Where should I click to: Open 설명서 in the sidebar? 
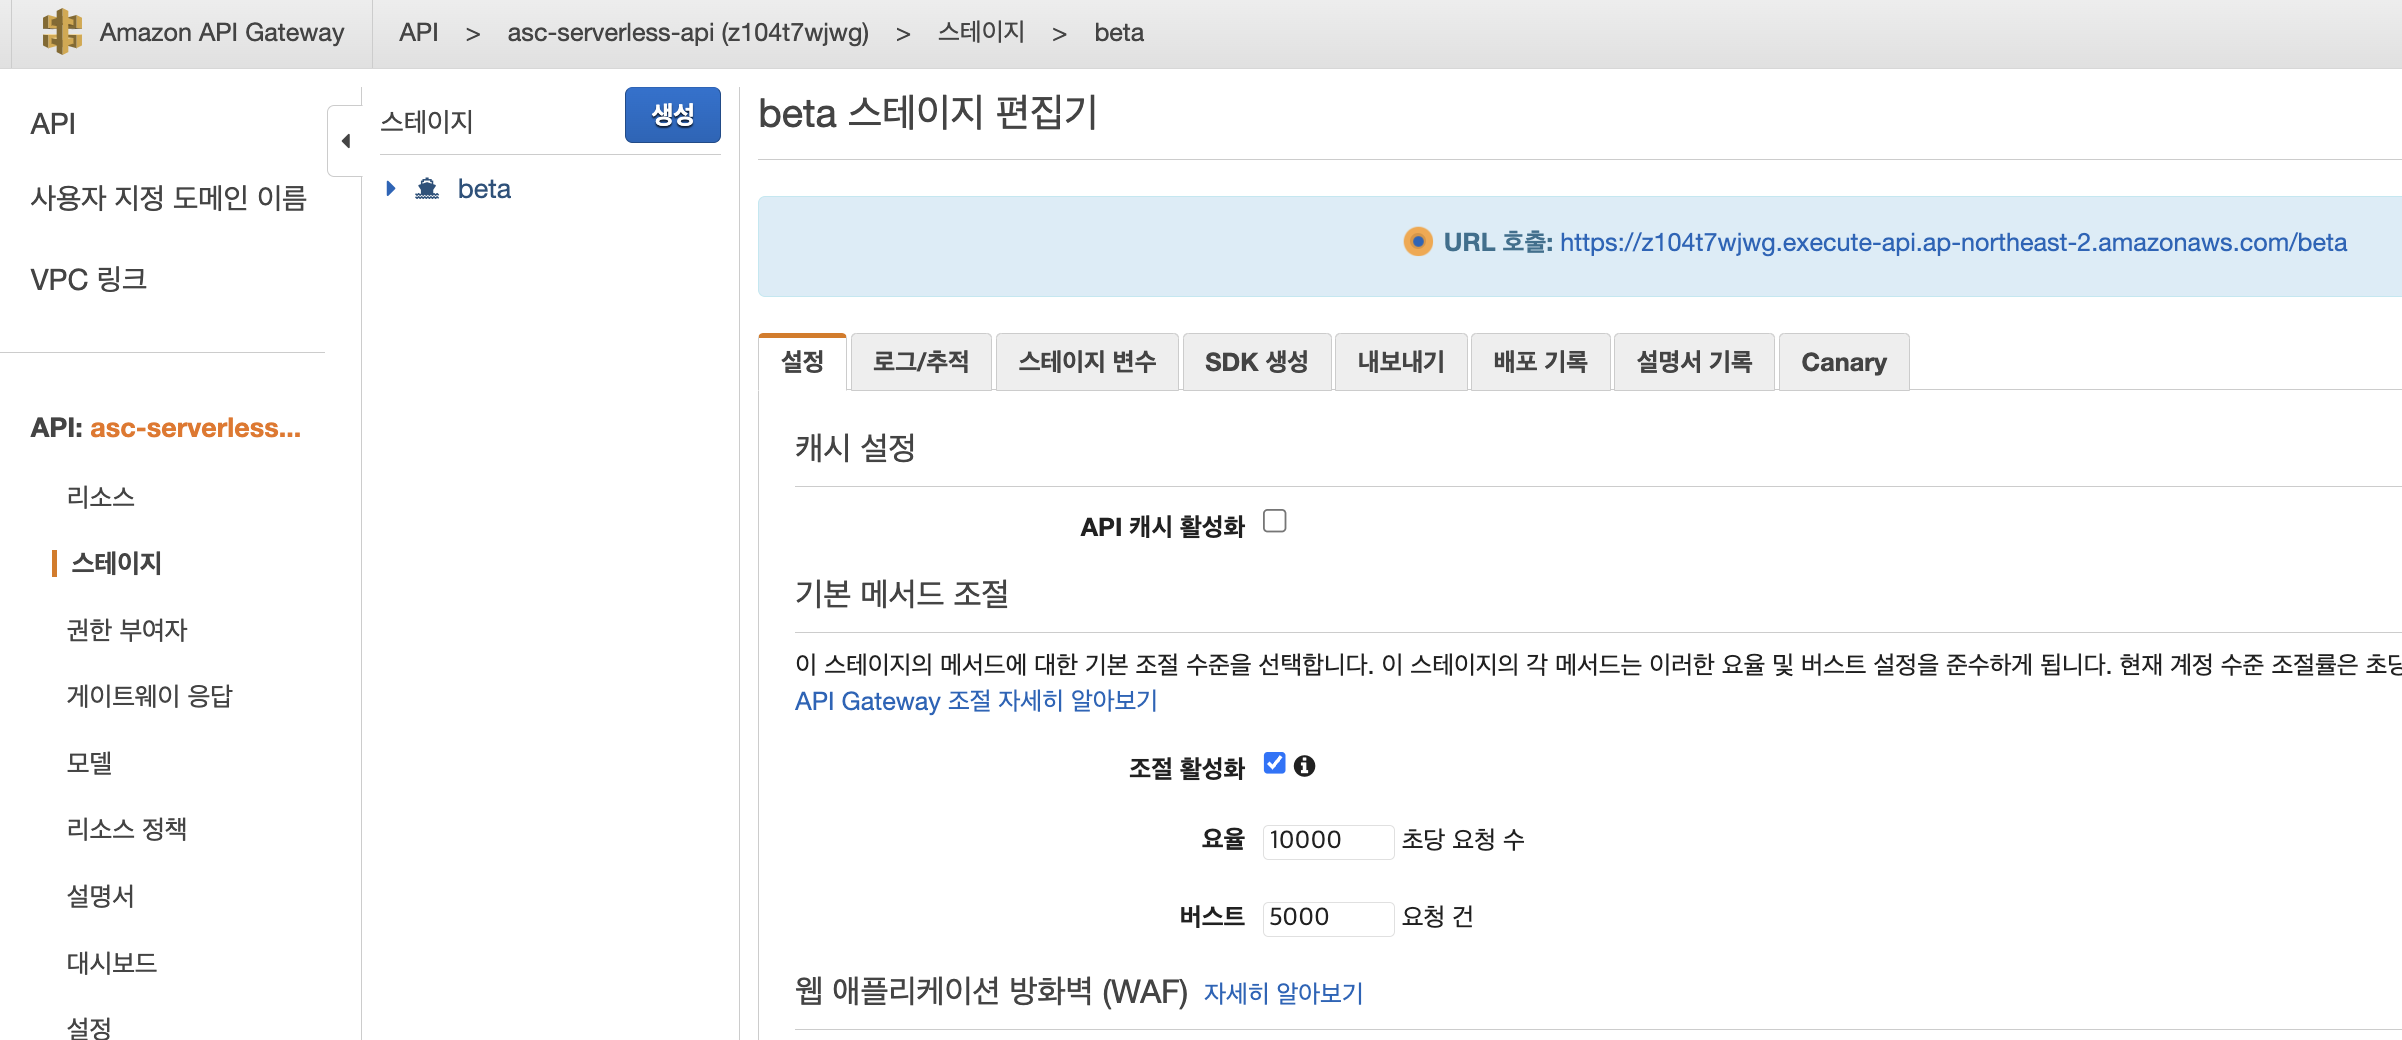100,896
